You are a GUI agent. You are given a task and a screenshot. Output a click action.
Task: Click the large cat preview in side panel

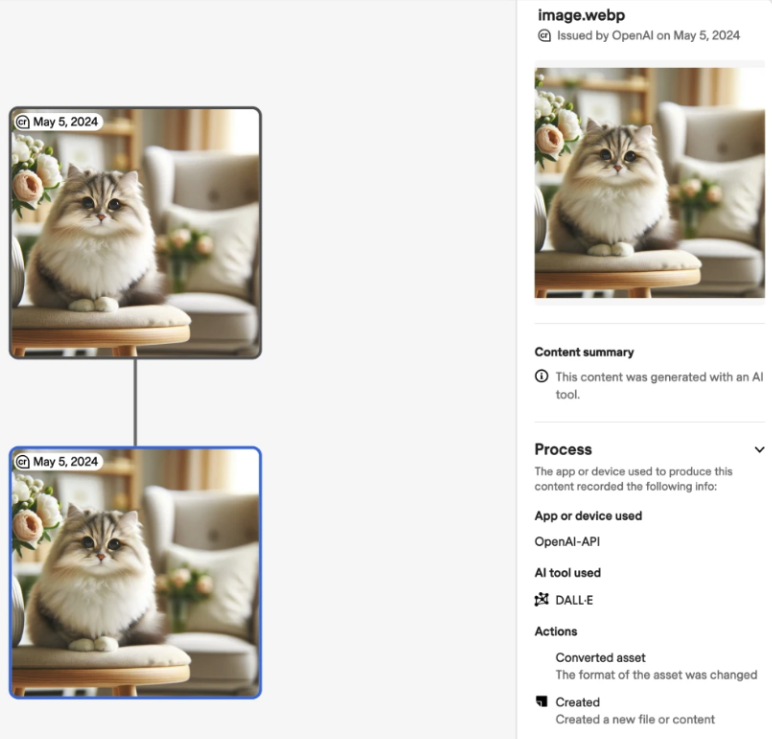click(x=650, y=183)
